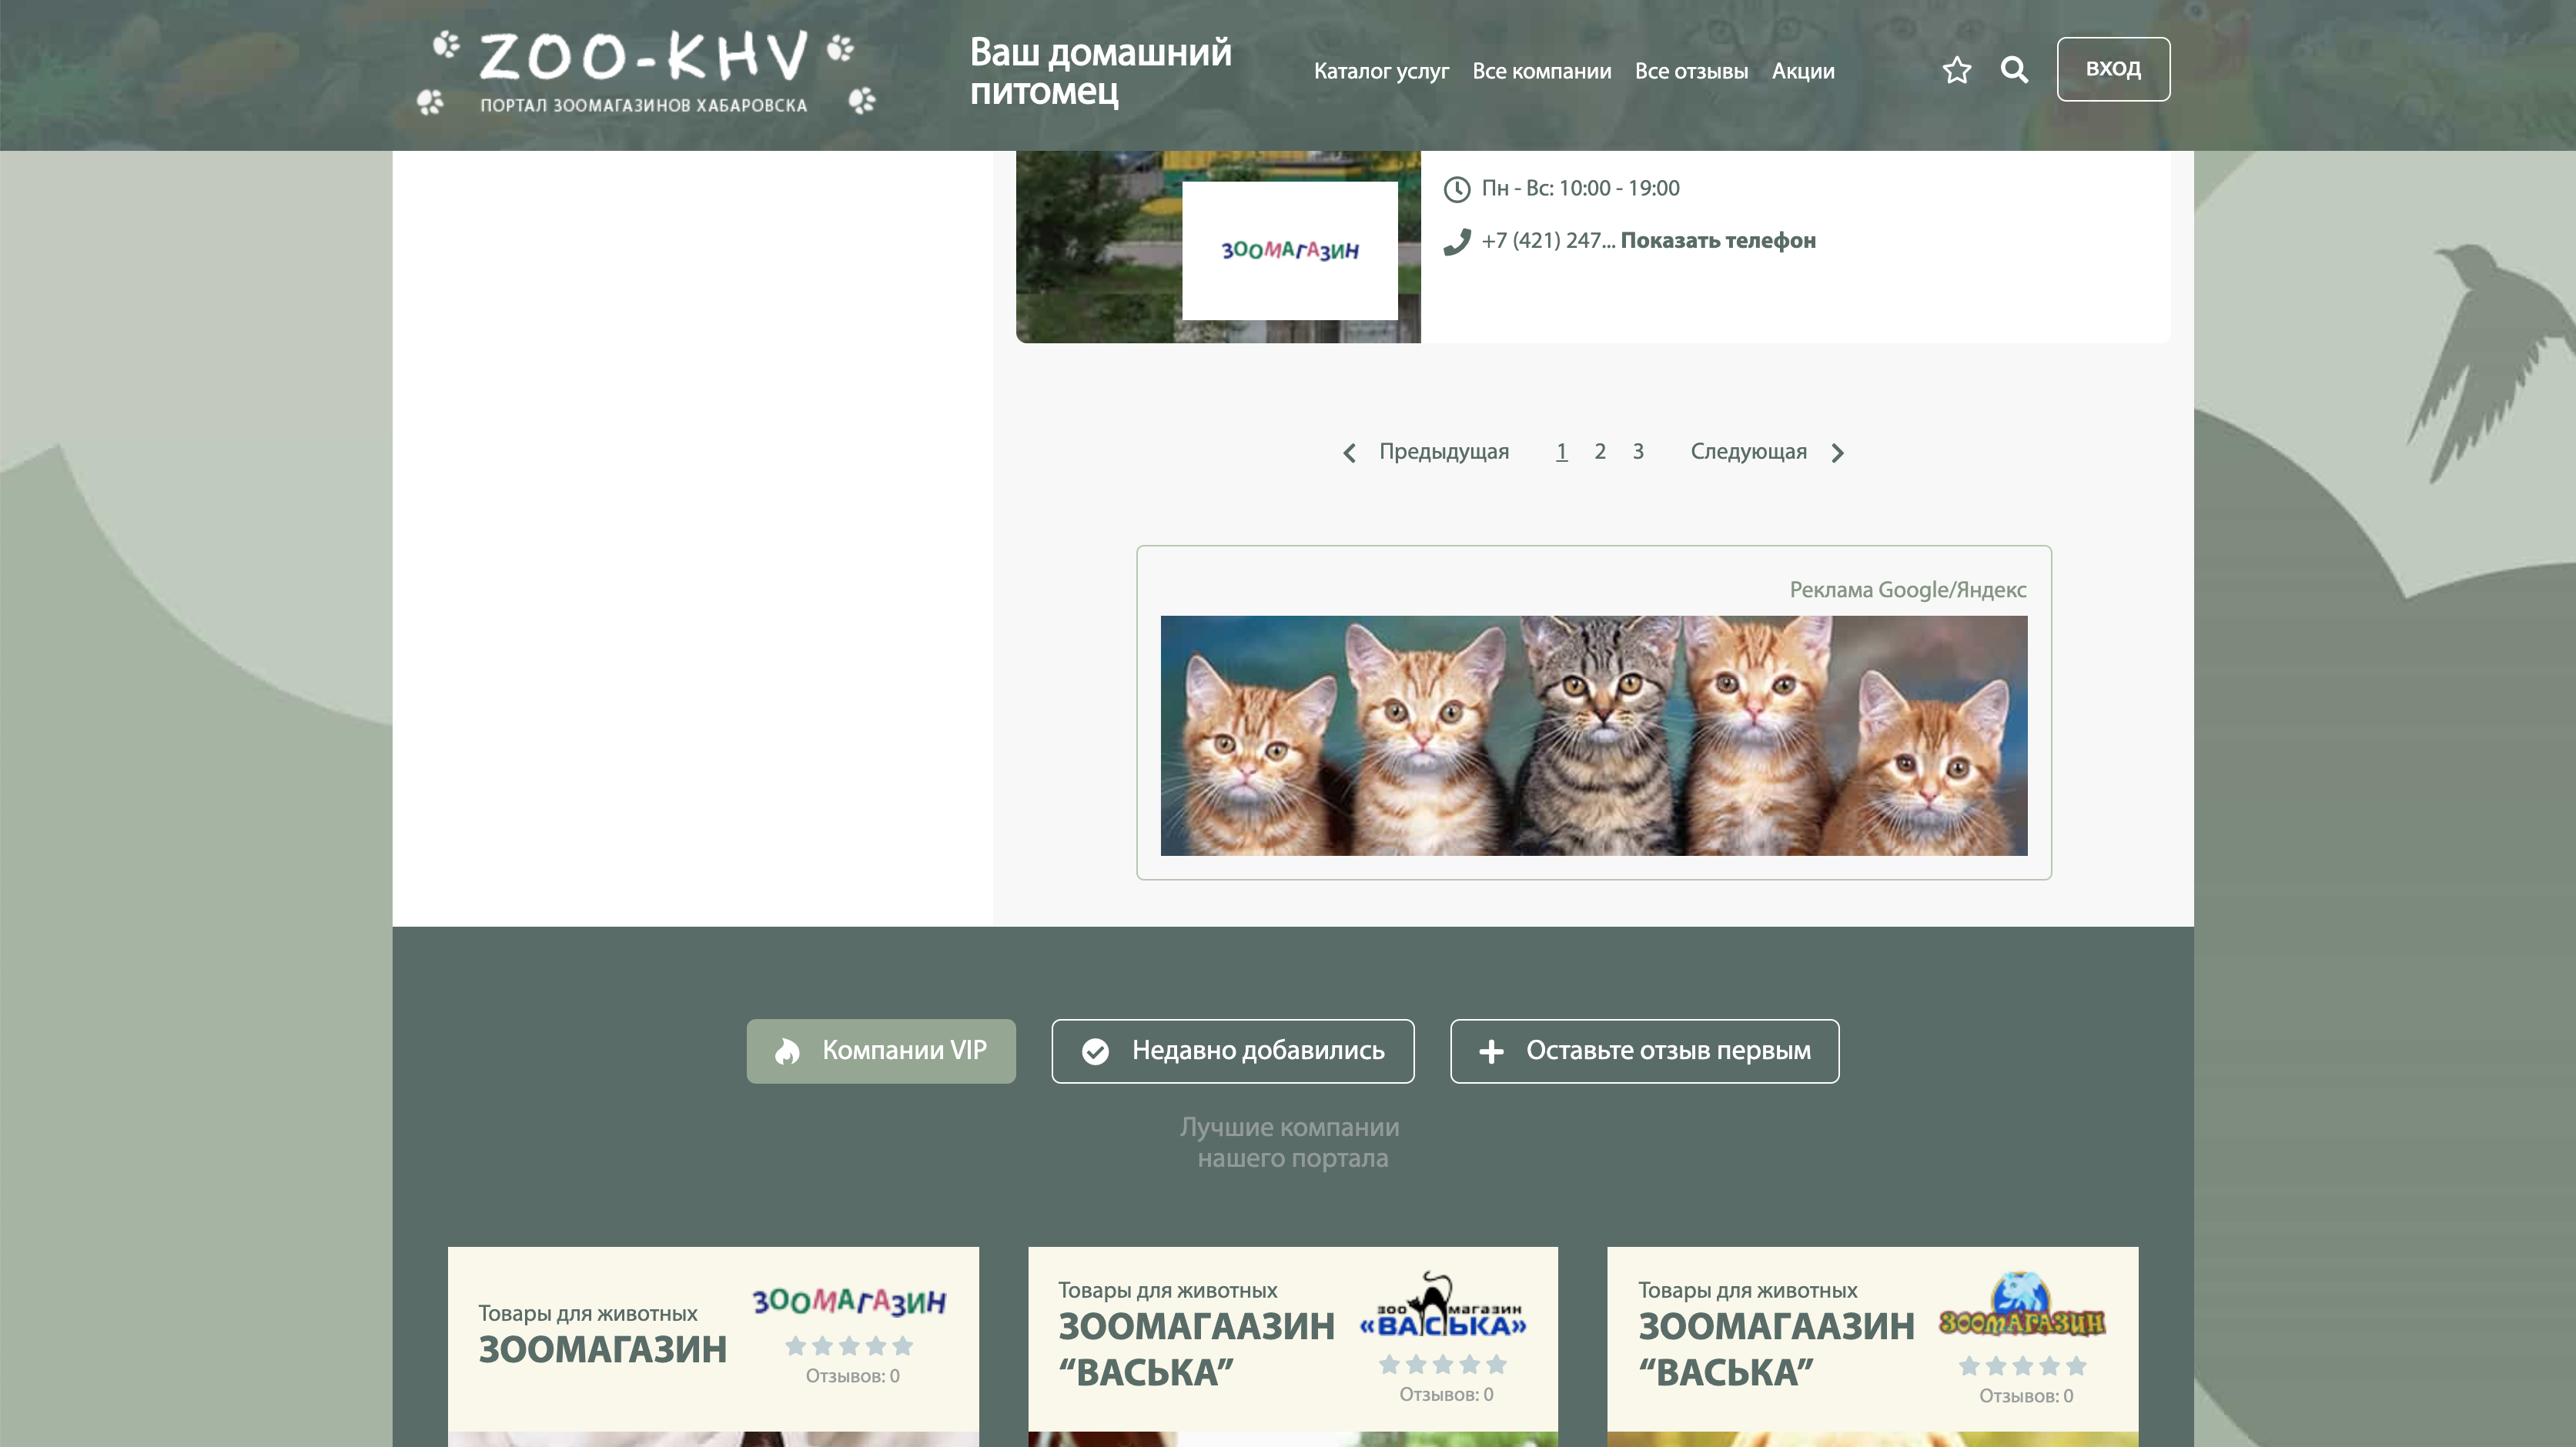Click star rating under «Васька» cat logo

pyautogui.click(x=1443, y=1364)
